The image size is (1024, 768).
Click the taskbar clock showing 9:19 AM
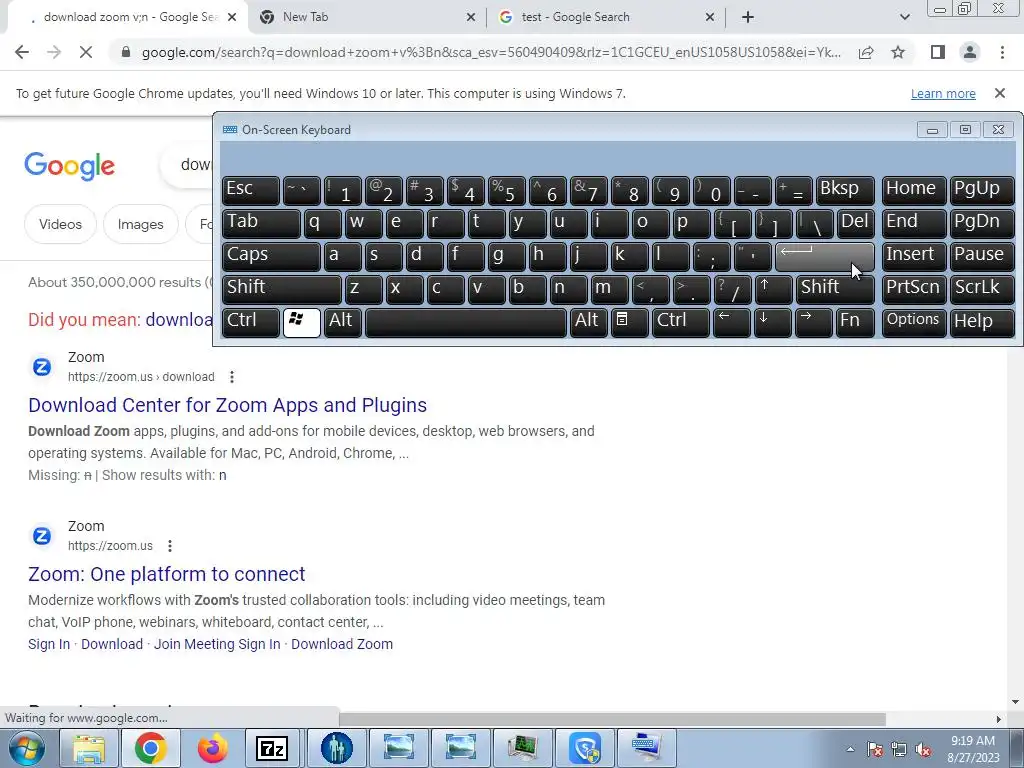coord(973,749)
